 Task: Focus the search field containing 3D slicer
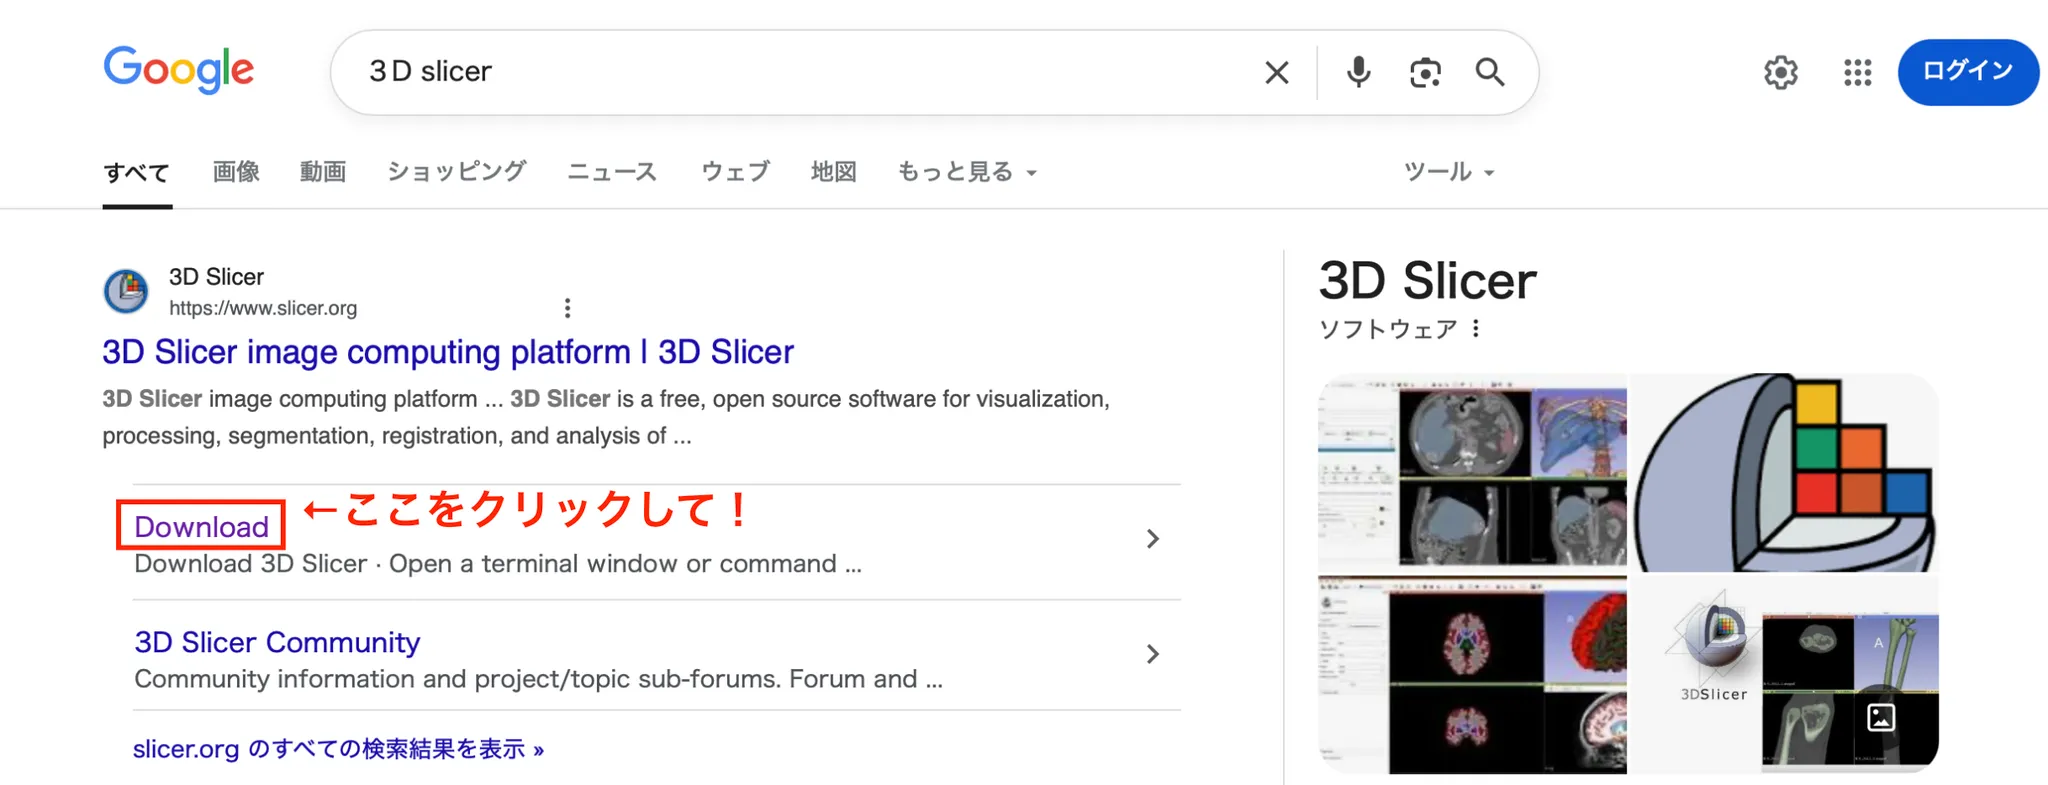(x=800, y=72)
